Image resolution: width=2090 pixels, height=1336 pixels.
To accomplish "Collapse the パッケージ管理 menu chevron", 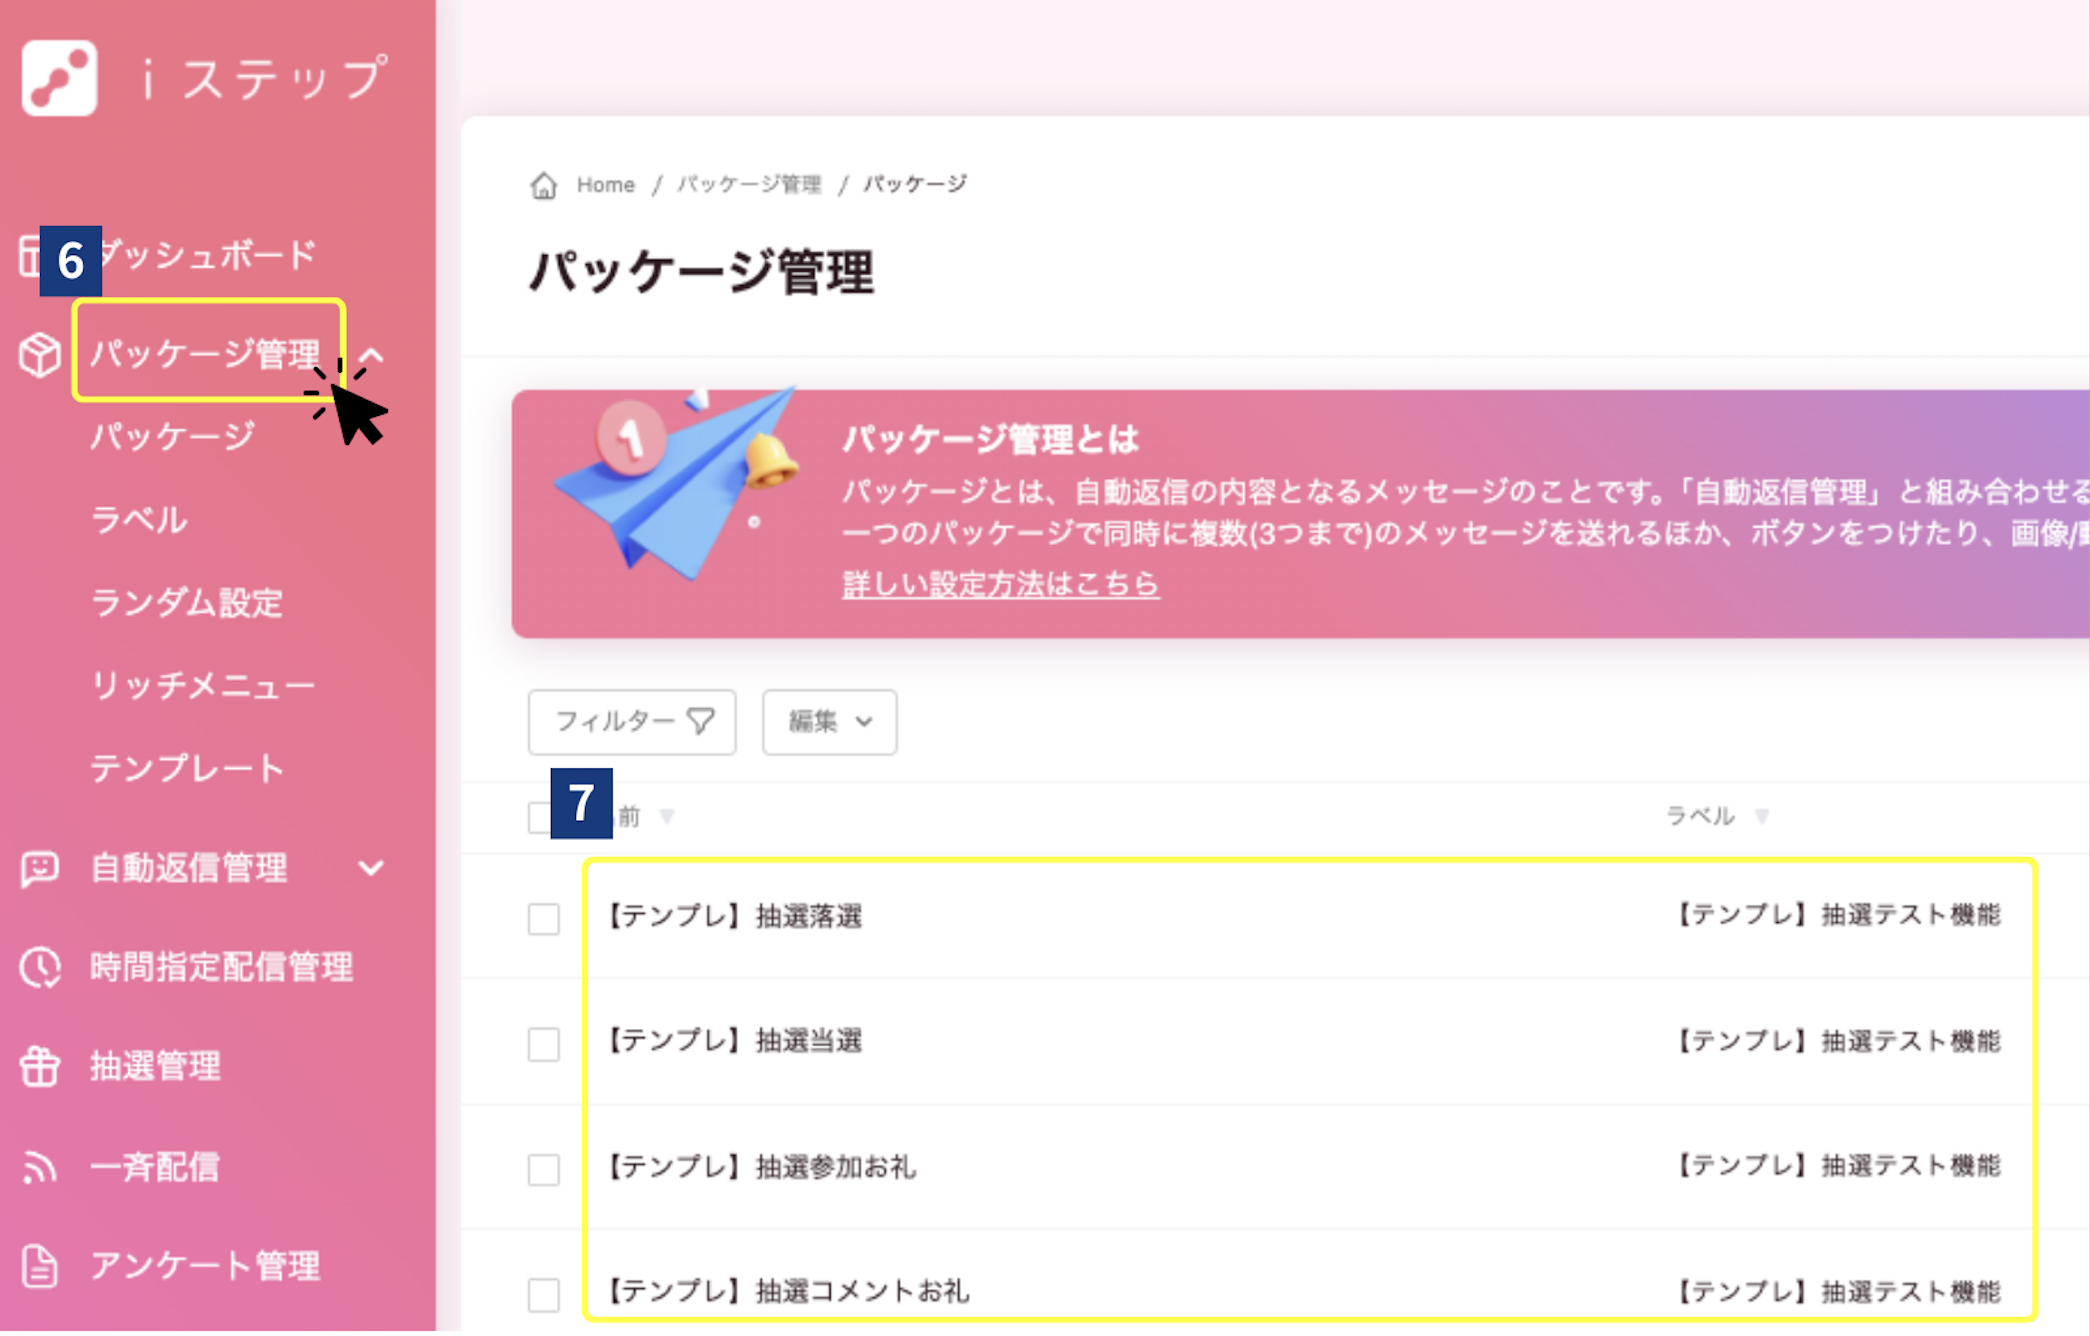I will coord(372,355).
